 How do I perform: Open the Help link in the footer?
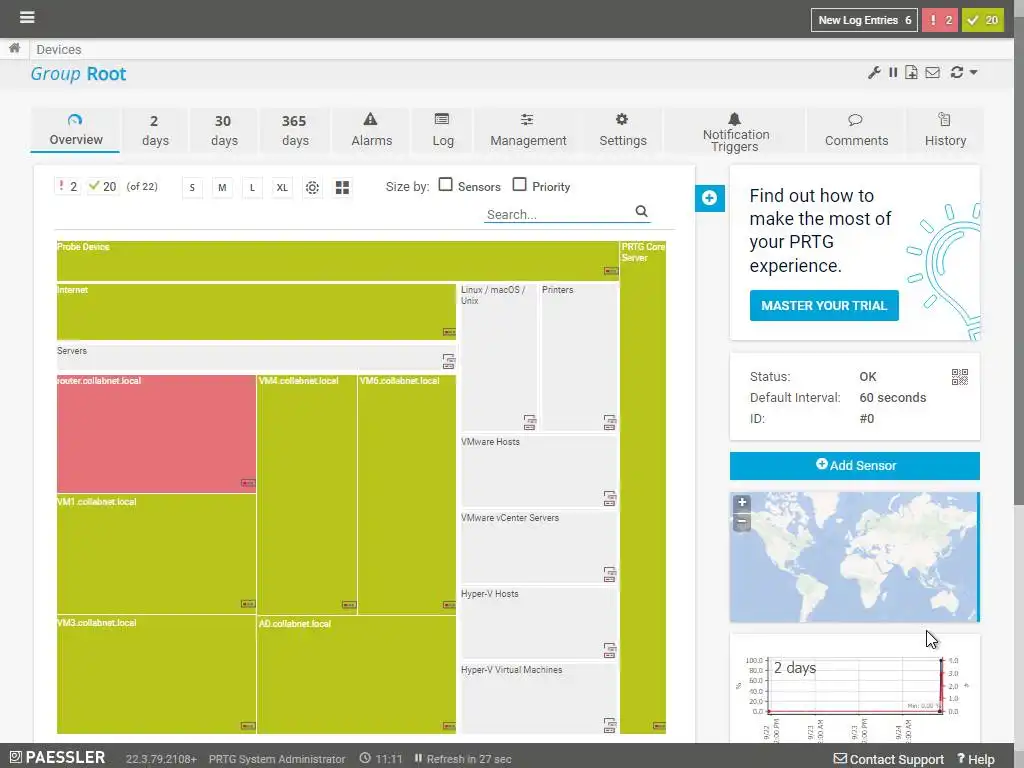[x=976, y=759]
